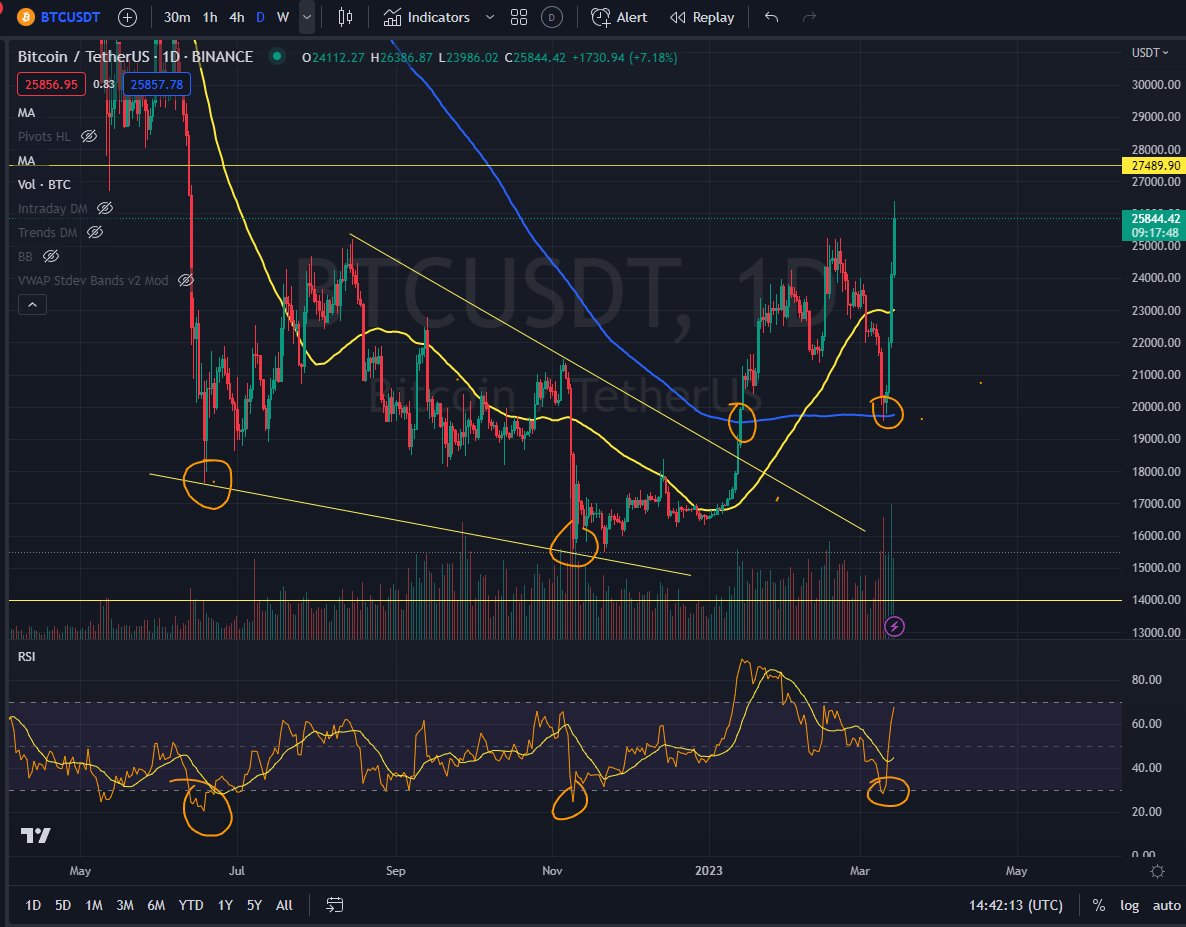1186x927 pixels.
Task: Set the date range to 5D
Action: coord(63,905)
